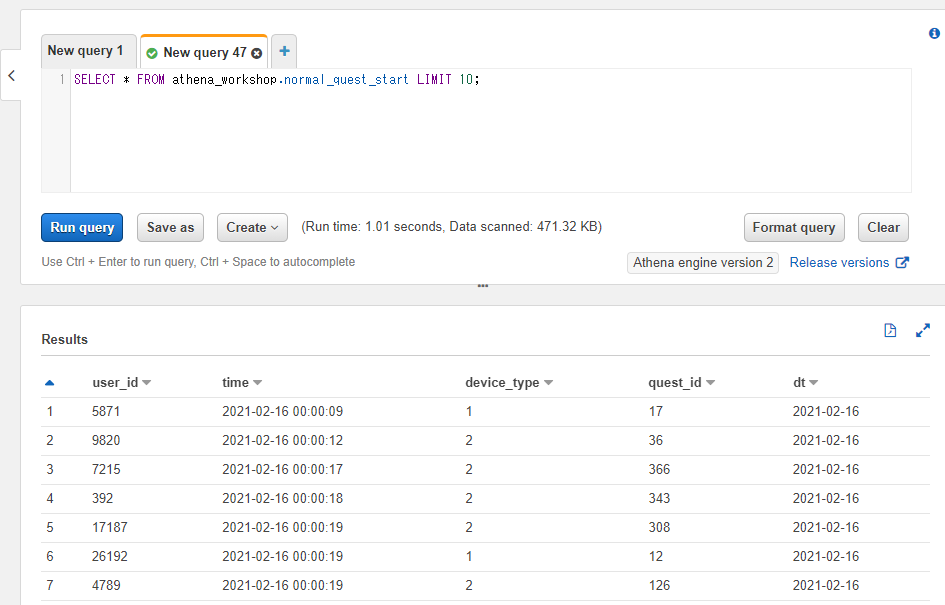The width and height of the screenshot is (945, 605).
Task: Click inside the SQL query editor
Action: (x=491, y=131)
